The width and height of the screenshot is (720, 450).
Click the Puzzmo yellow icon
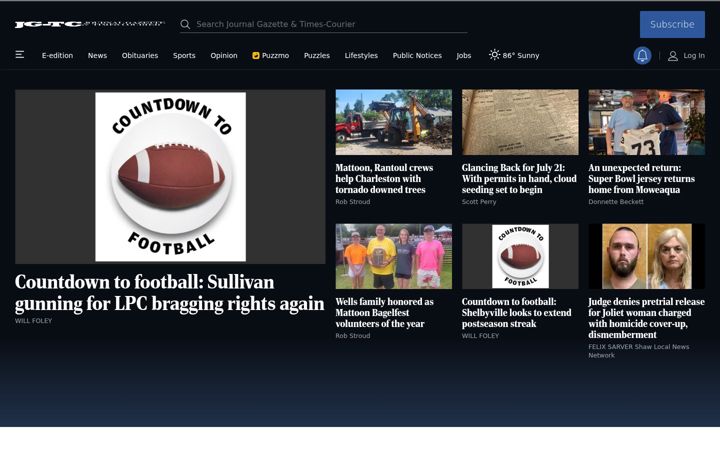(x=256, y=56)
